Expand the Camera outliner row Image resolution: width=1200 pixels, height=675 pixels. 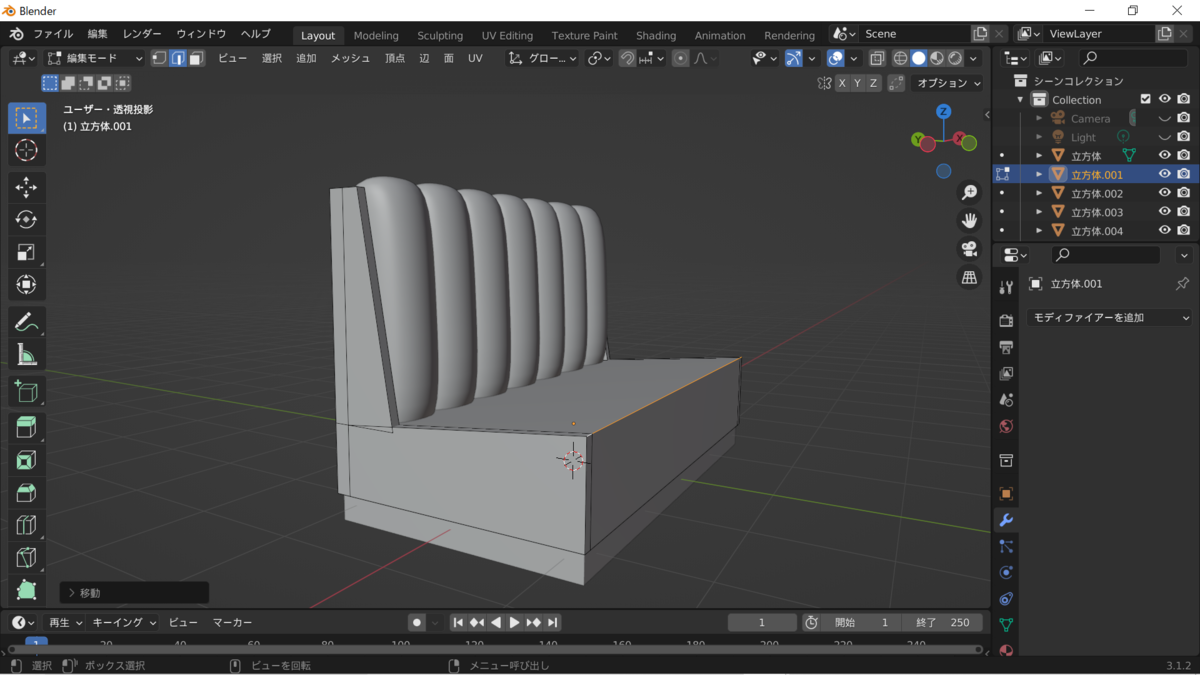(1039, 118)
